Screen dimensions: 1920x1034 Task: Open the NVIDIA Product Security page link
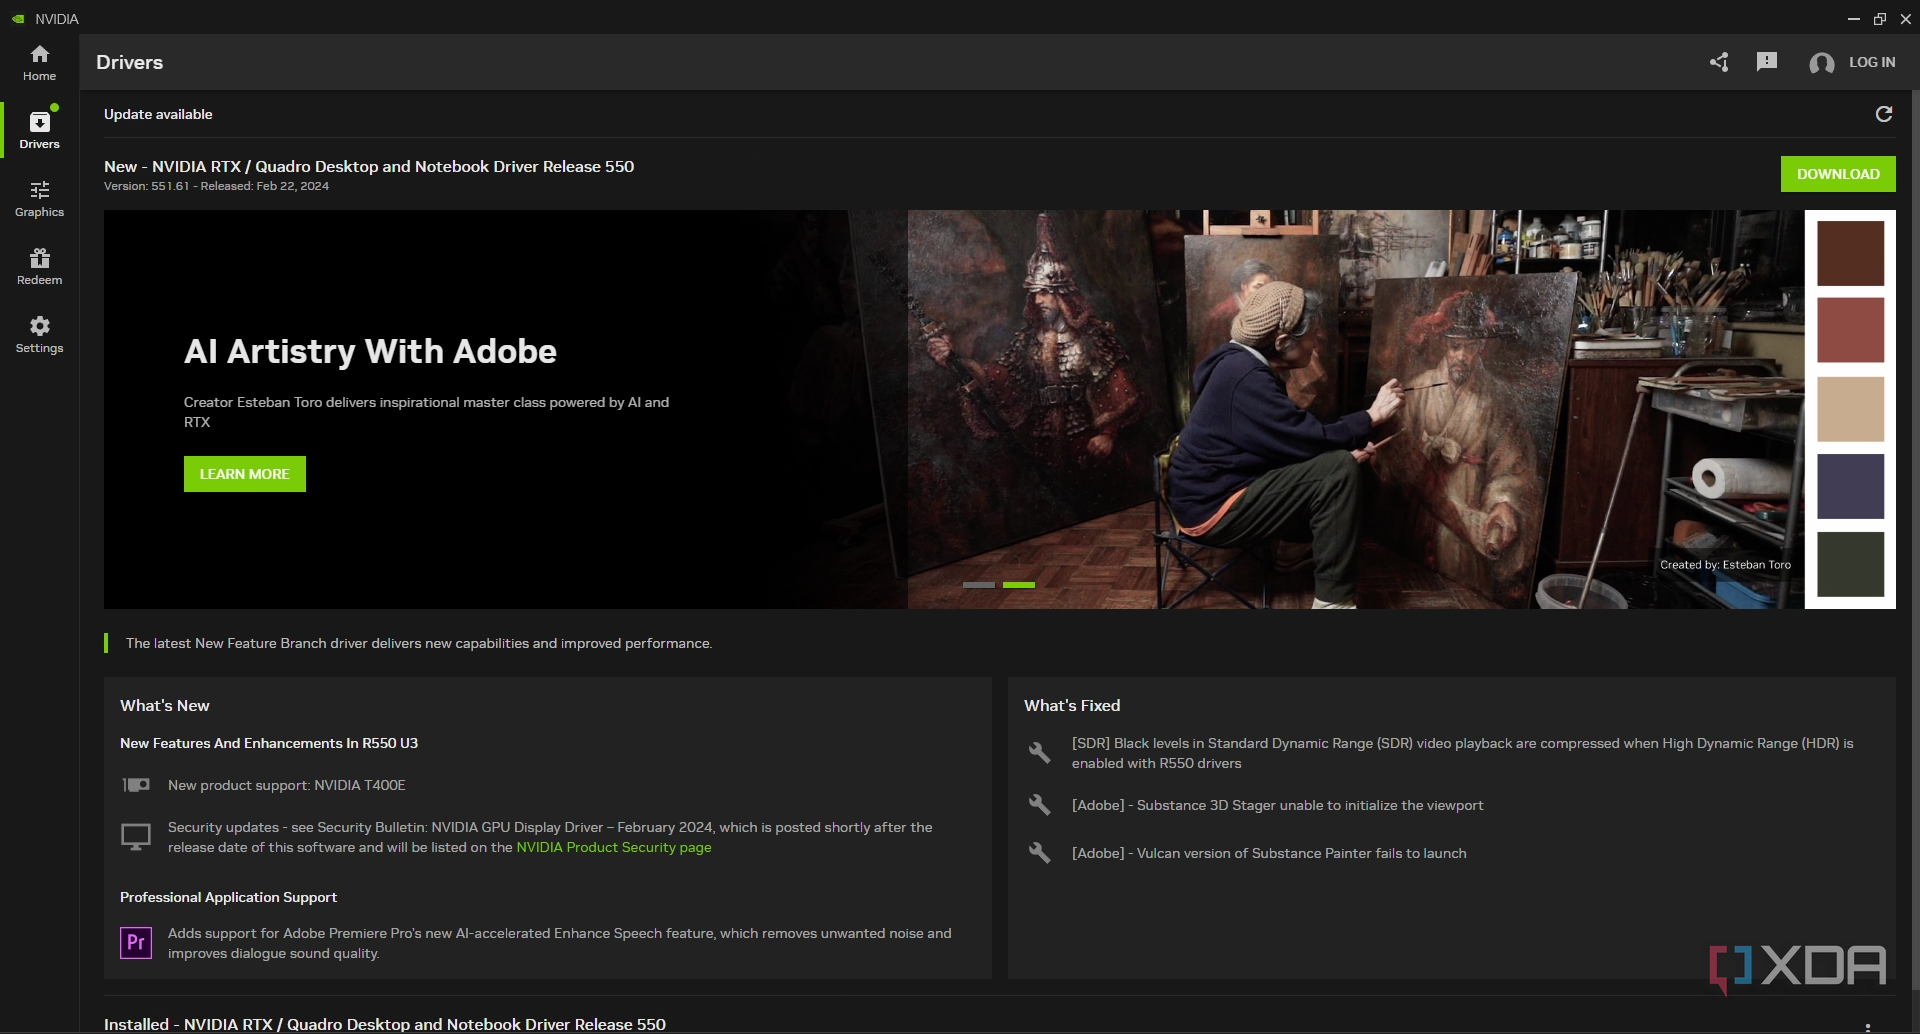[x=613, y=847]
